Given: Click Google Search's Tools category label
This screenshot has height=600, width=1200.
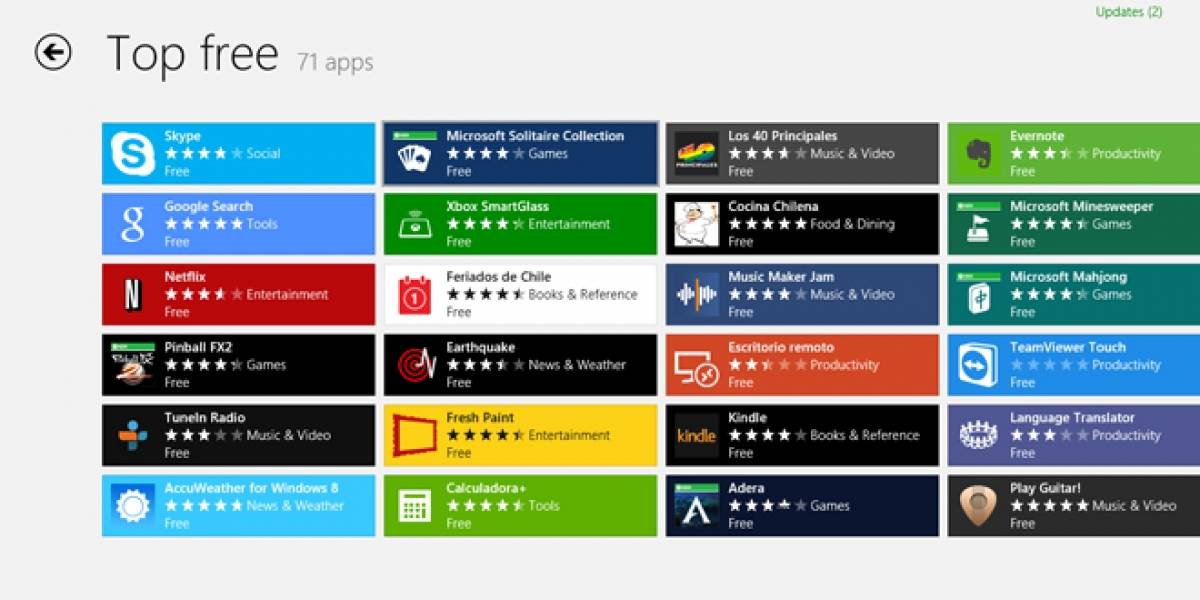Looking at the screenshot, I should point(262,224).
